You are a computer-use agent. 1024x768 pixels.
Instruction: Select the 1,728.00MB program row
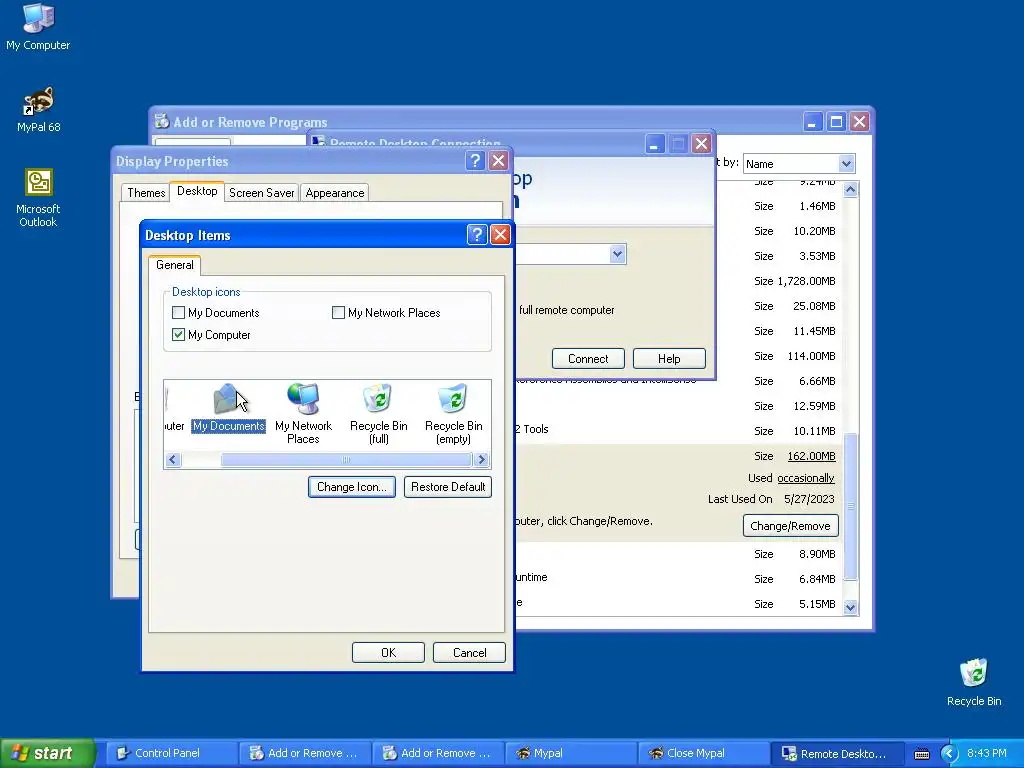[x=678, y=281]
